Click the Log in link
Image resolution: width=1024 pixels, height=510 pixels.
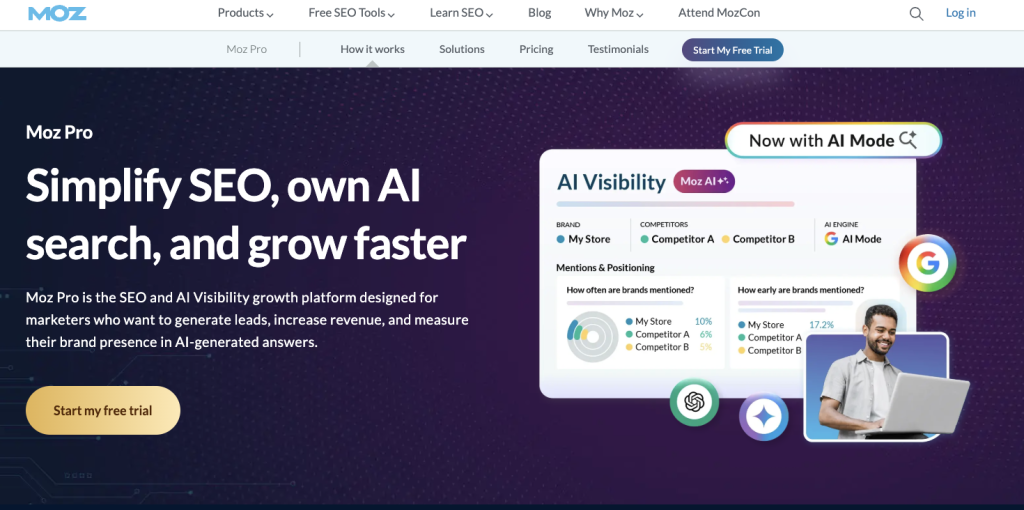[x=961, y=13]
